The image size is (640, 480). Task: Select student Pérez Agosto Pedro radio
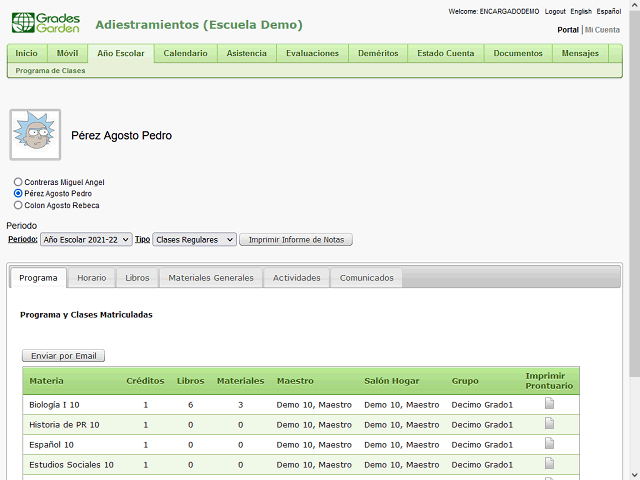coord(18,193)
